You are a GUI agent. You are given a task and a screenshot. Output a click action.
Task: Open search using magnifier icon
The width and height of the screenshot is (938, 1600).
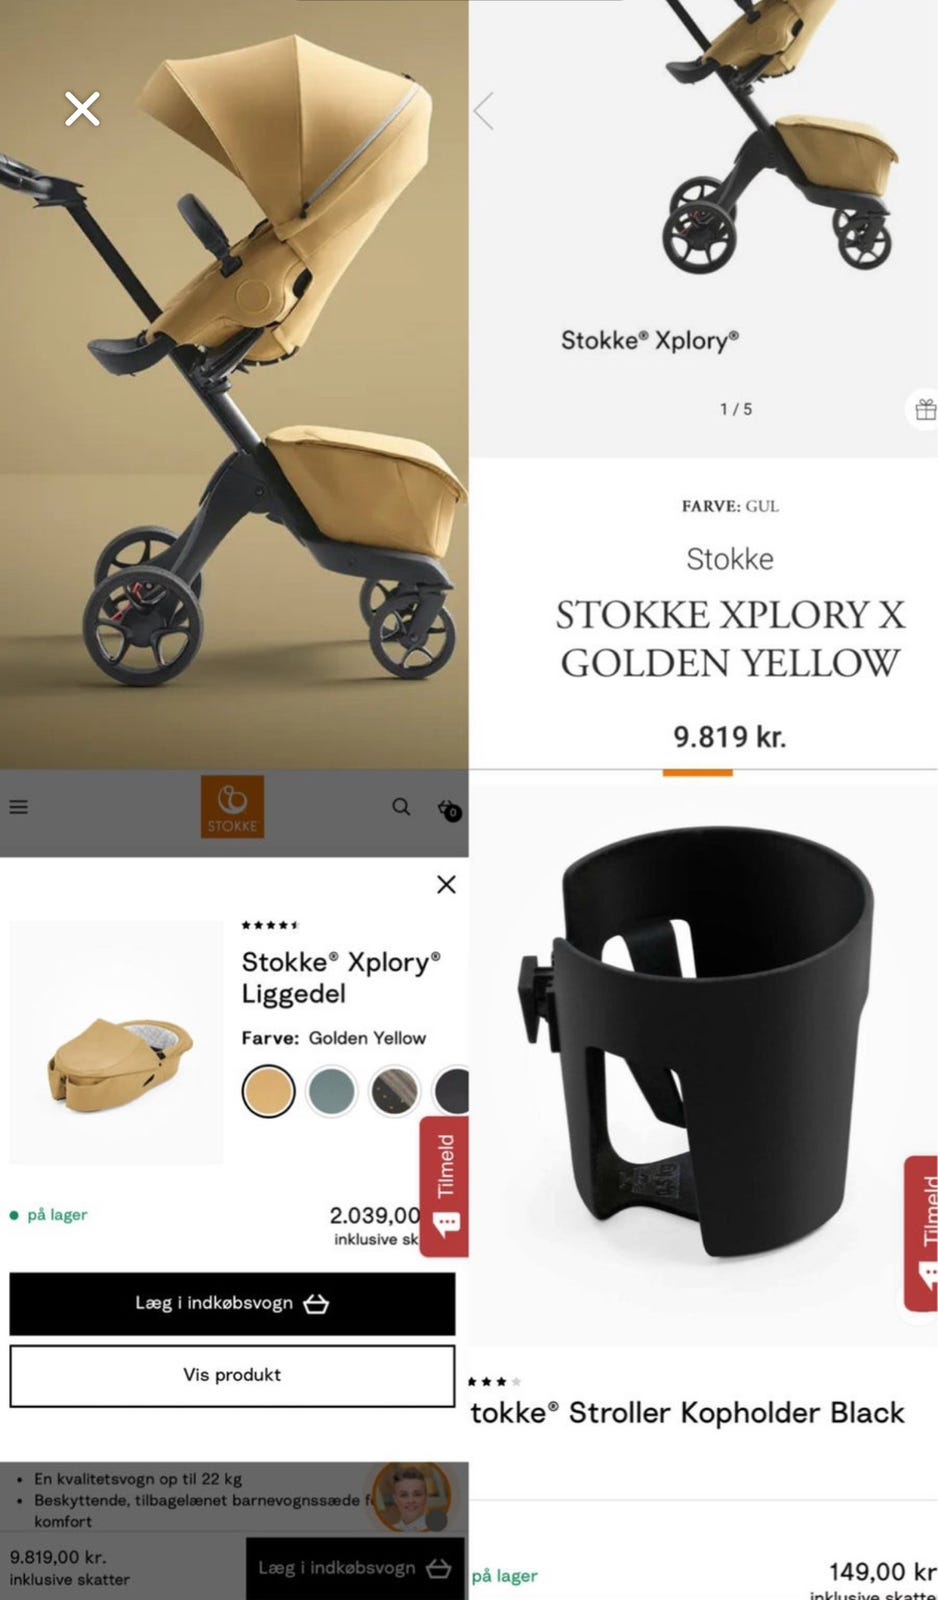401,806
